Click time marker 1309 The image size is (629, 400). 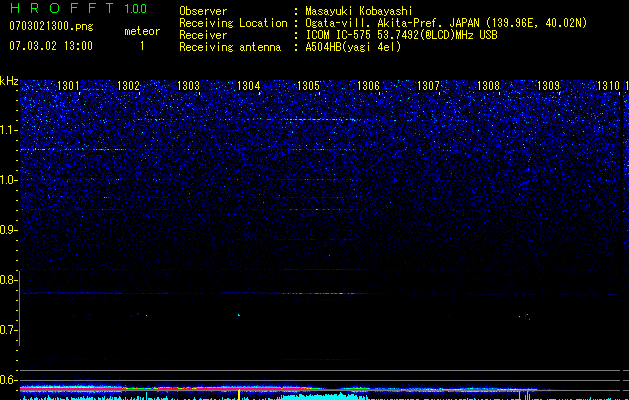coord(548,86)
